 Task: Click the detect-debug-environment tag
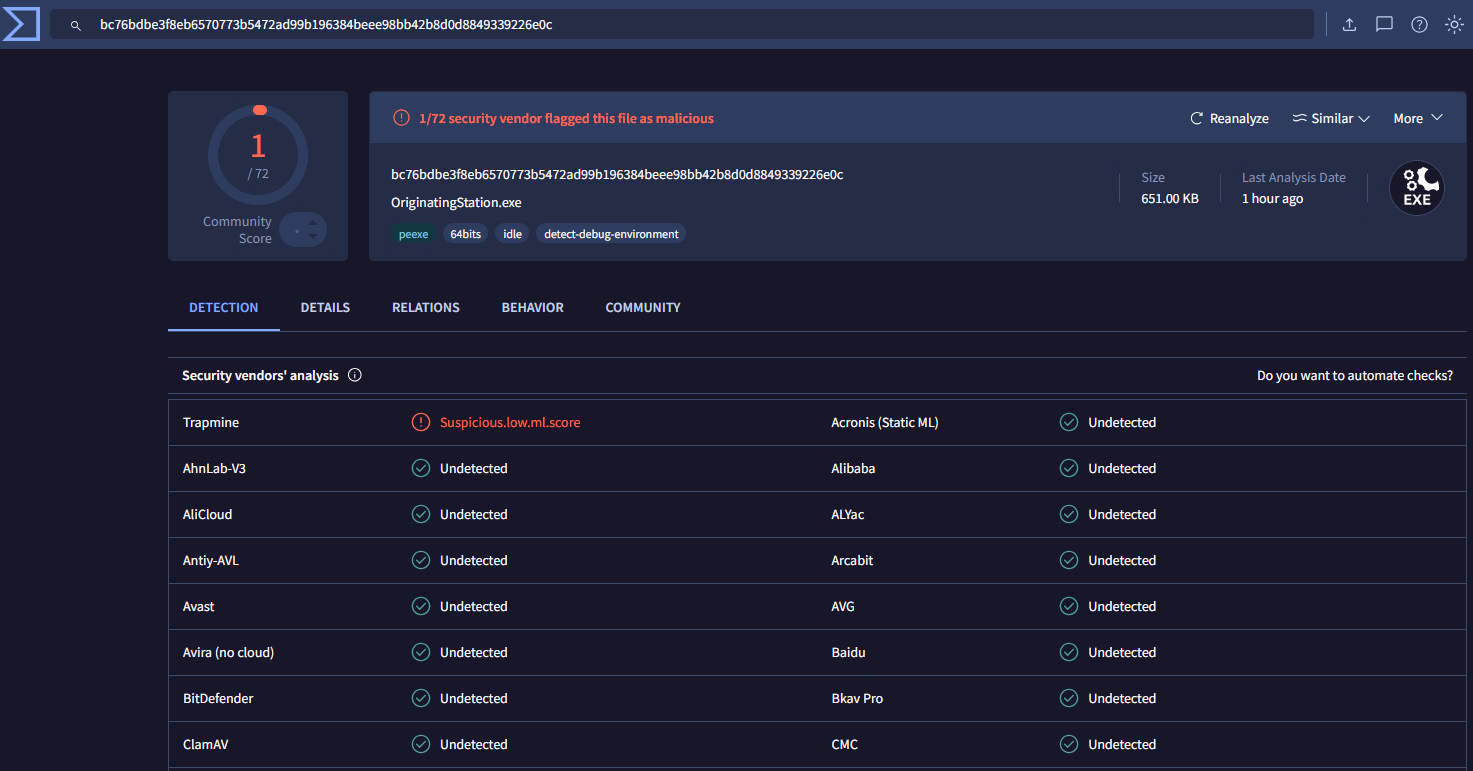coord(611,234)
